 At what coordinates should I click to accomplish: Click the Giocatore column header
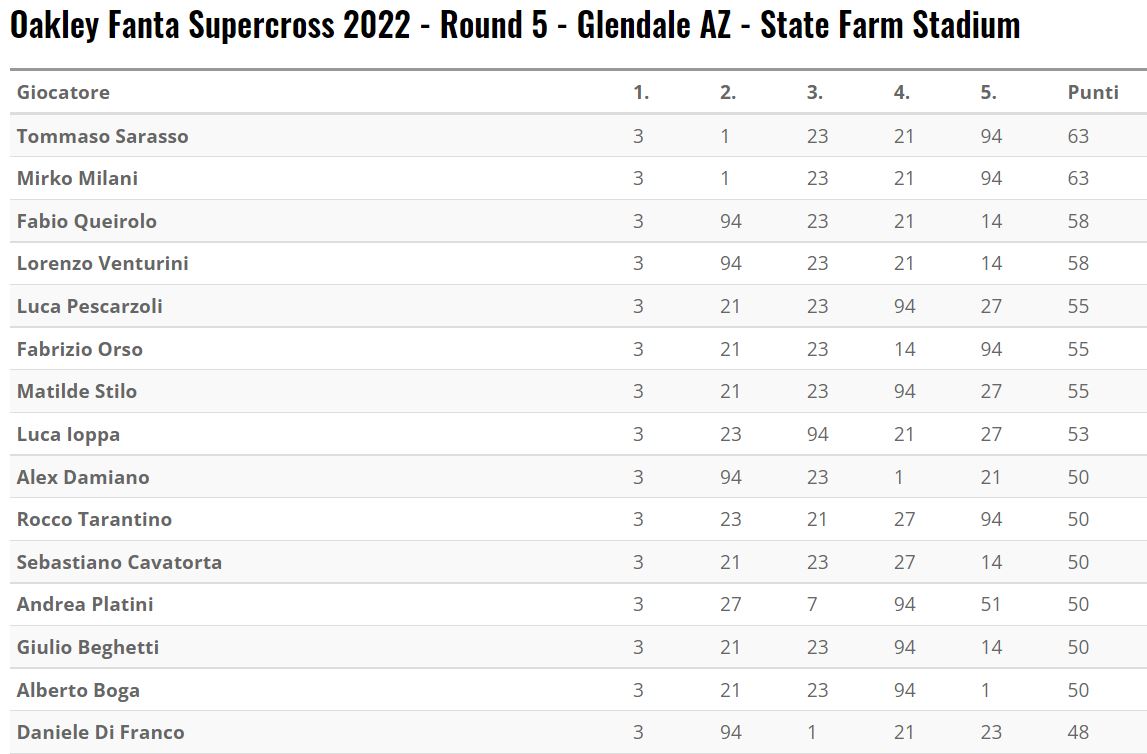(x=63, y=92)
